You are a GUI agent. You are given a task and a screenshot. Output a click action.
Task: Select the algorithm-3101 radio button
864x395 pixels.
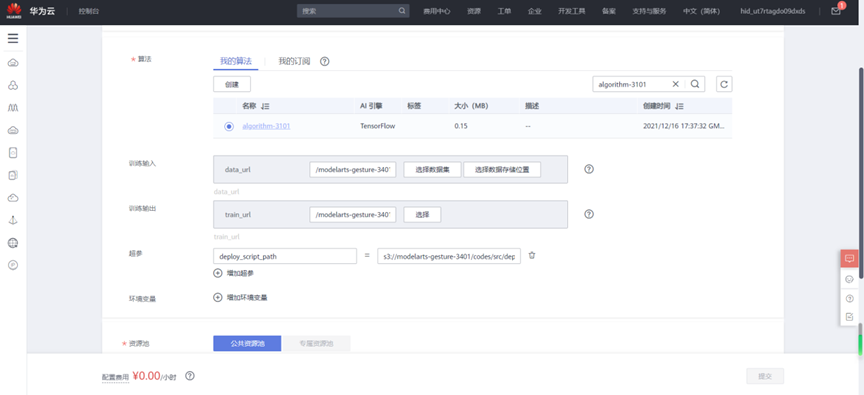(x=229, y=126)
